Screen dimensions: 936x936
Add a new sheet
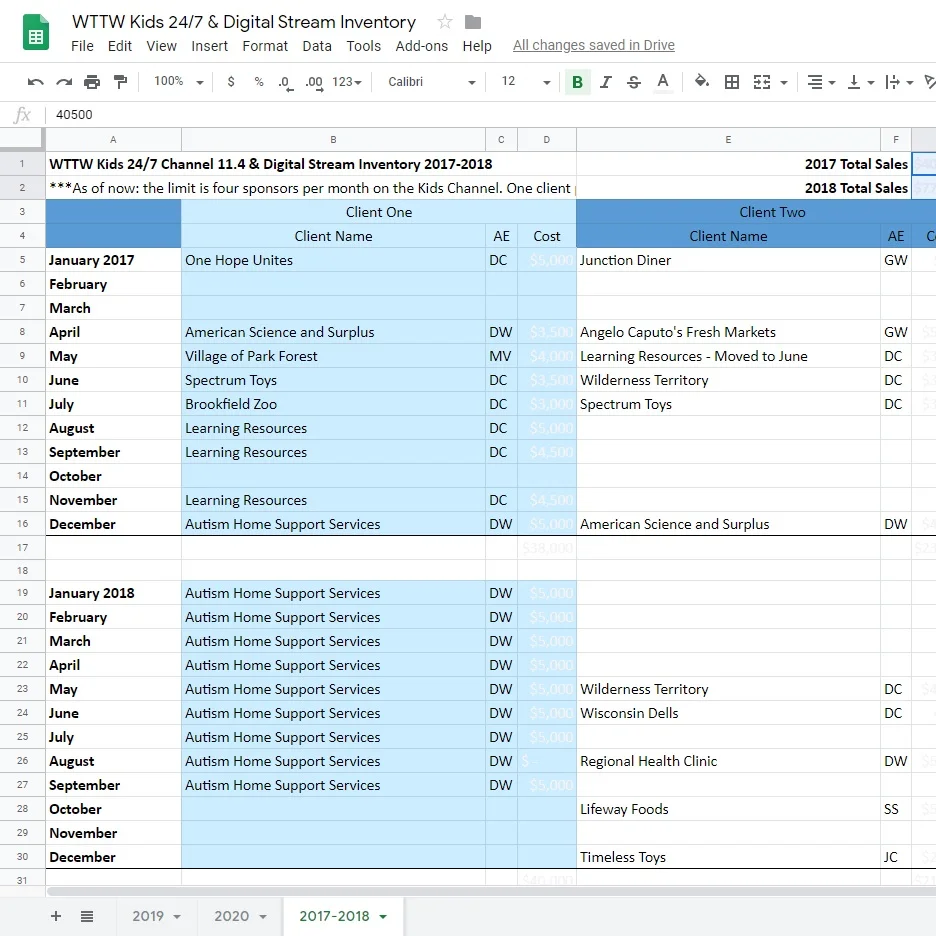pyautogui.click(x=56, y=916)
